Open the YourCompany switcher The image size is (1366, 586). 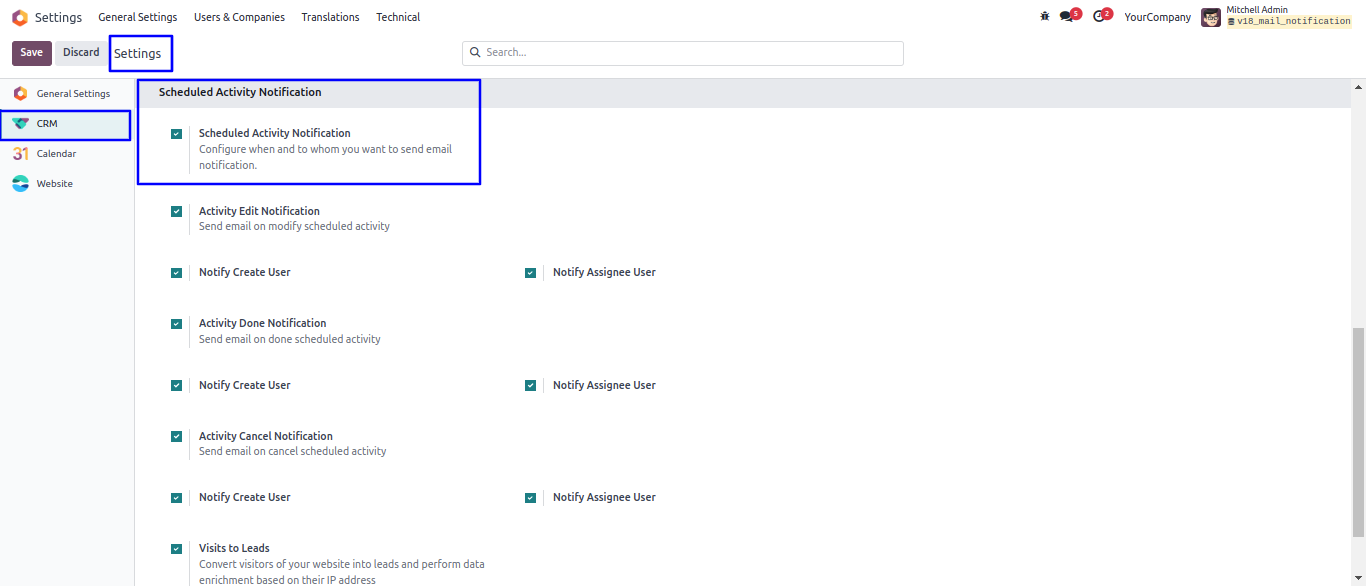(x=1157, y=17)
